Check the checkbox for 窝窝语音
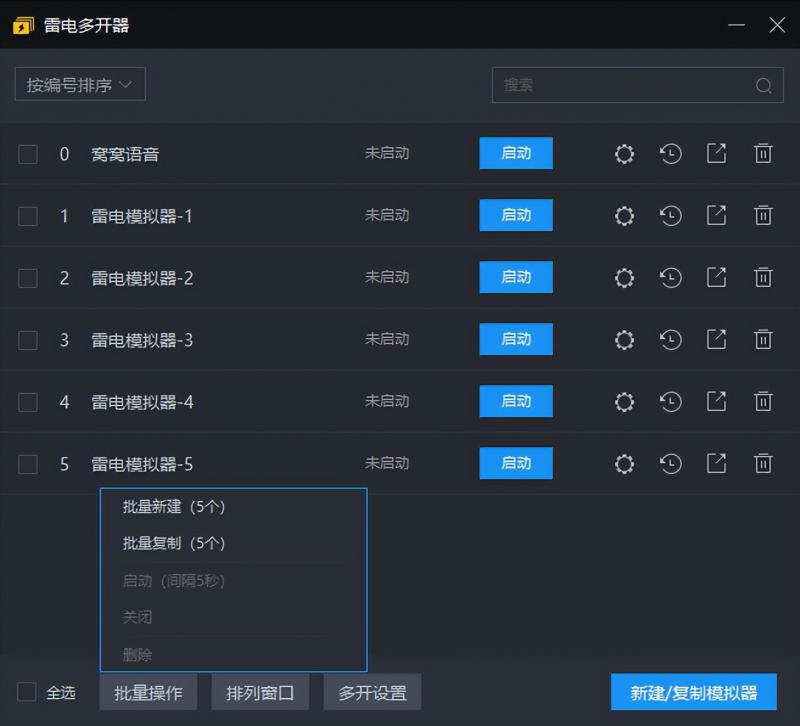 (27, 154)
